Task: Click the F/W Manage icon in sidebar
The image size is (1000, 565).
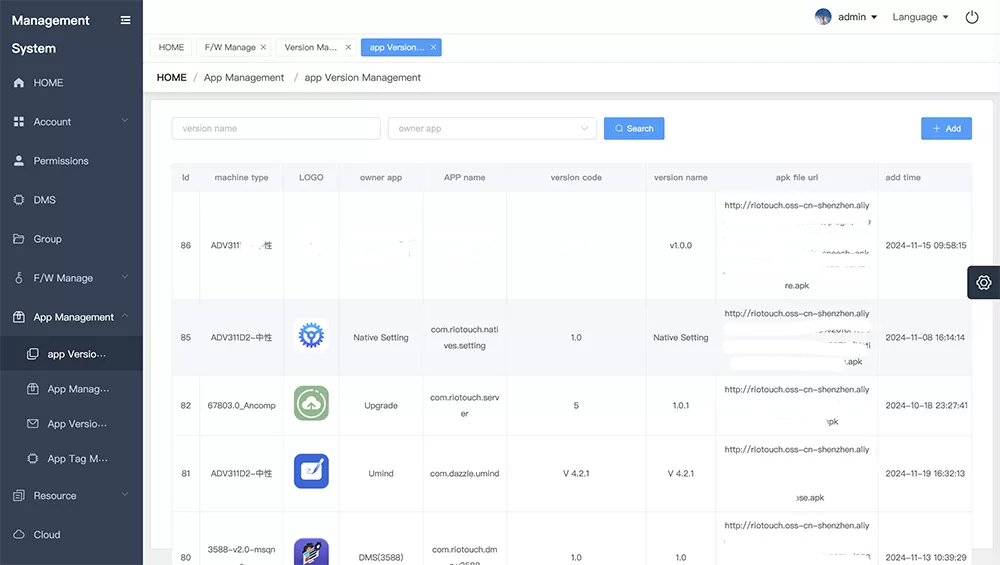Action: (18, 278)
